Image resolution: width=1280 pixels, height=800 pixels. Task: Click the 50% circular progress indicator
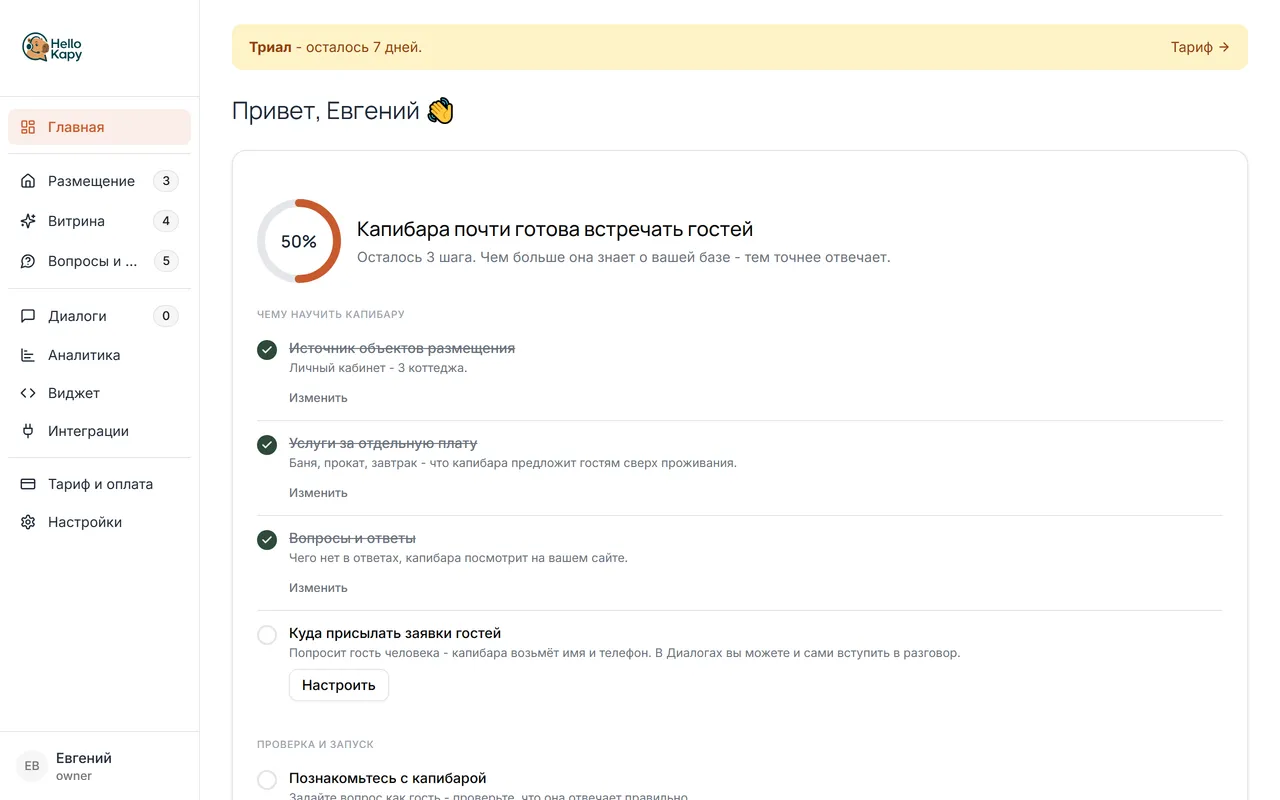pos(299,241)
